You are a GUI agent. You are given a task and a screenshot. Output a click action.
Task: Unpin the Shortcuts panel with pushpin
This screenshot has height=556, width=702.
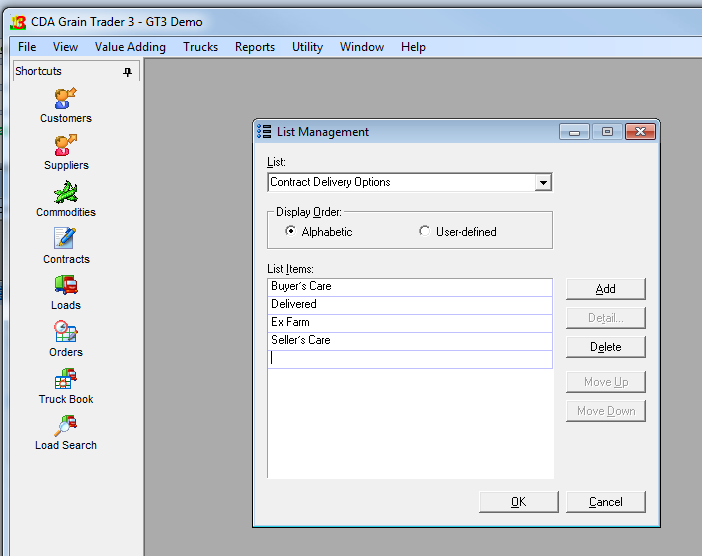tap(127, 72)
